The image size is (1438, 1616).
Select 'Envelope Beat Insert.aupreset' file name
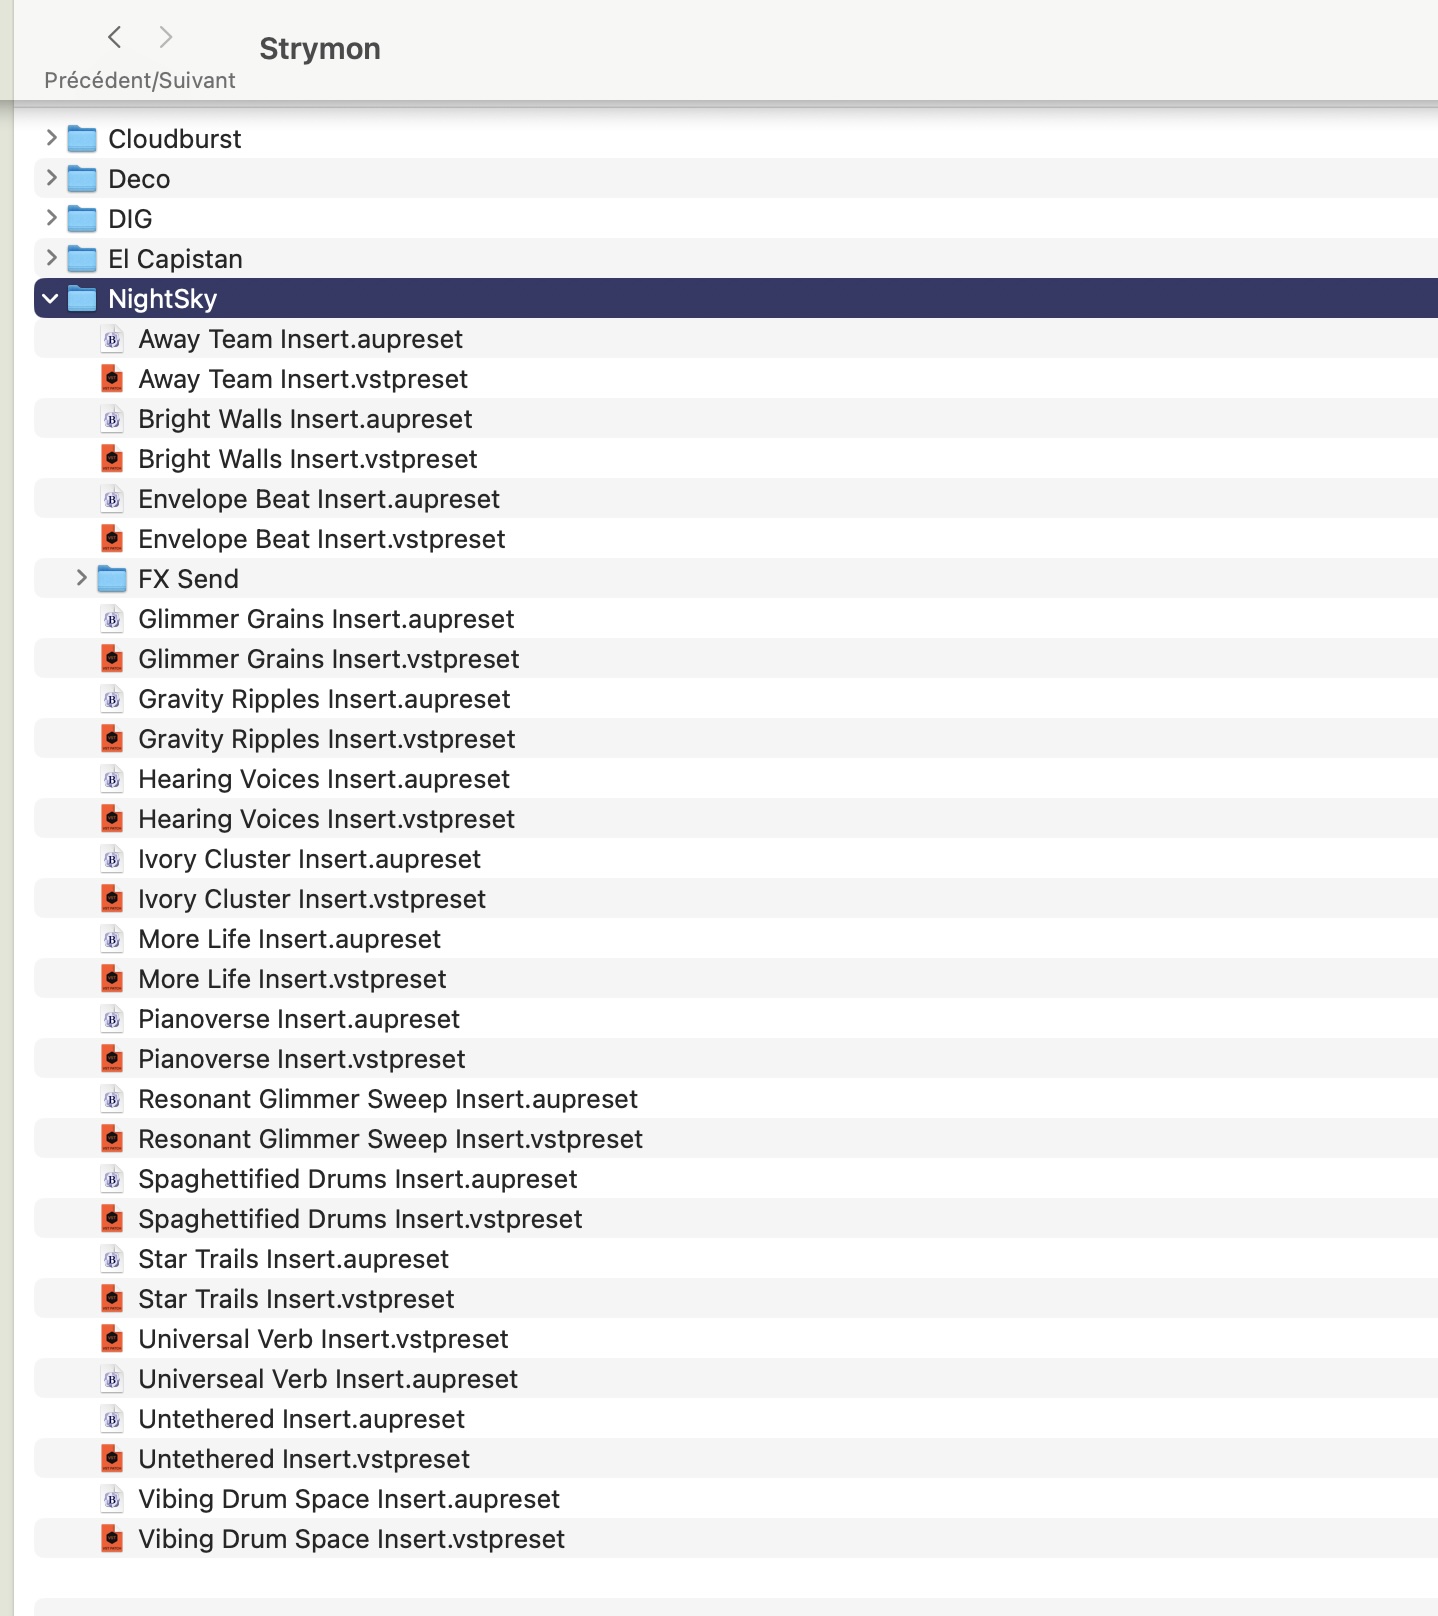(x=319, y=499)
